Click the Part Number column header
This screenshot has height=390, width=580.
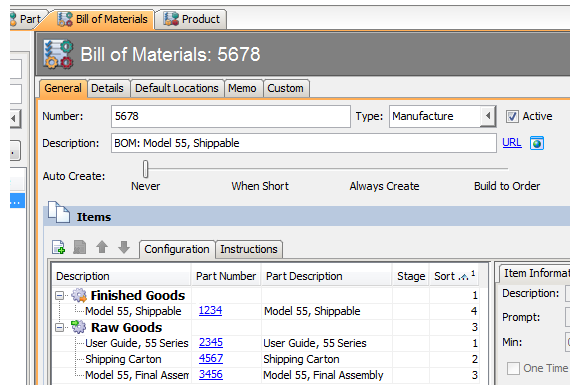click(x=226, y=276)
